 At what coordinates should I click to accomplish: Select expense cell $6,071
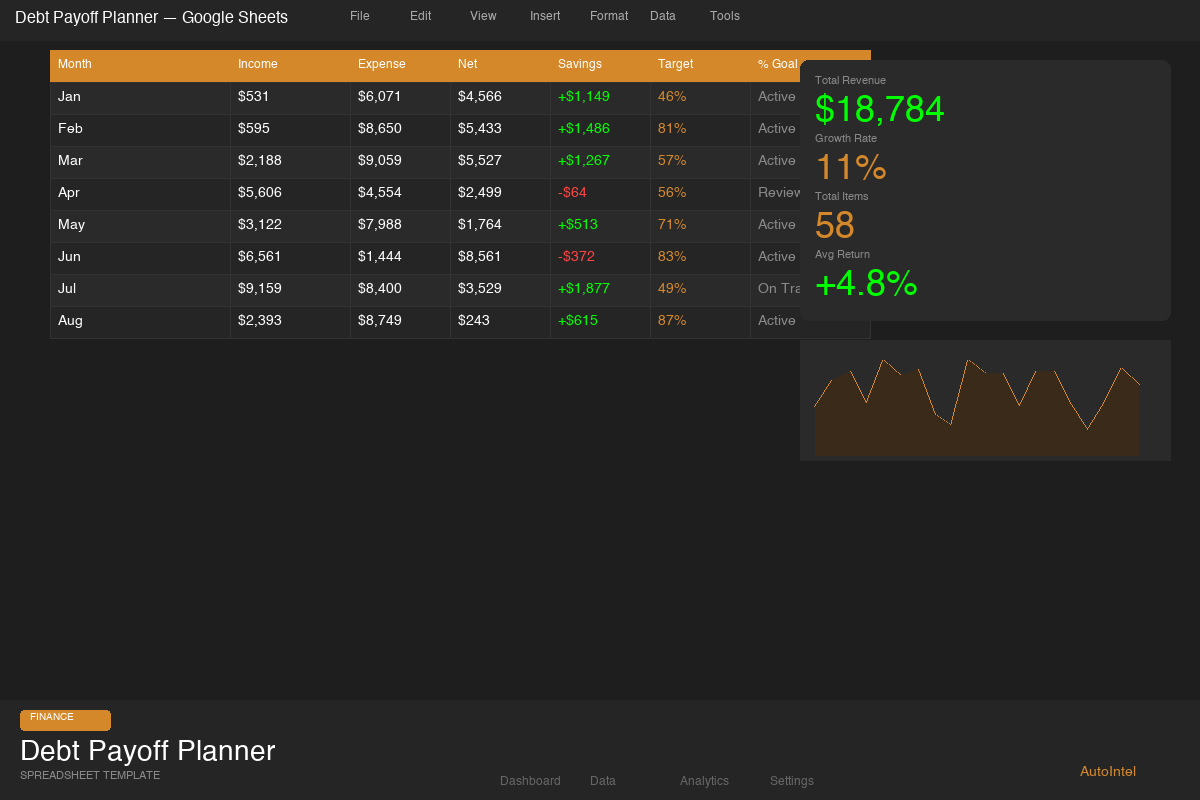[400, 98]
